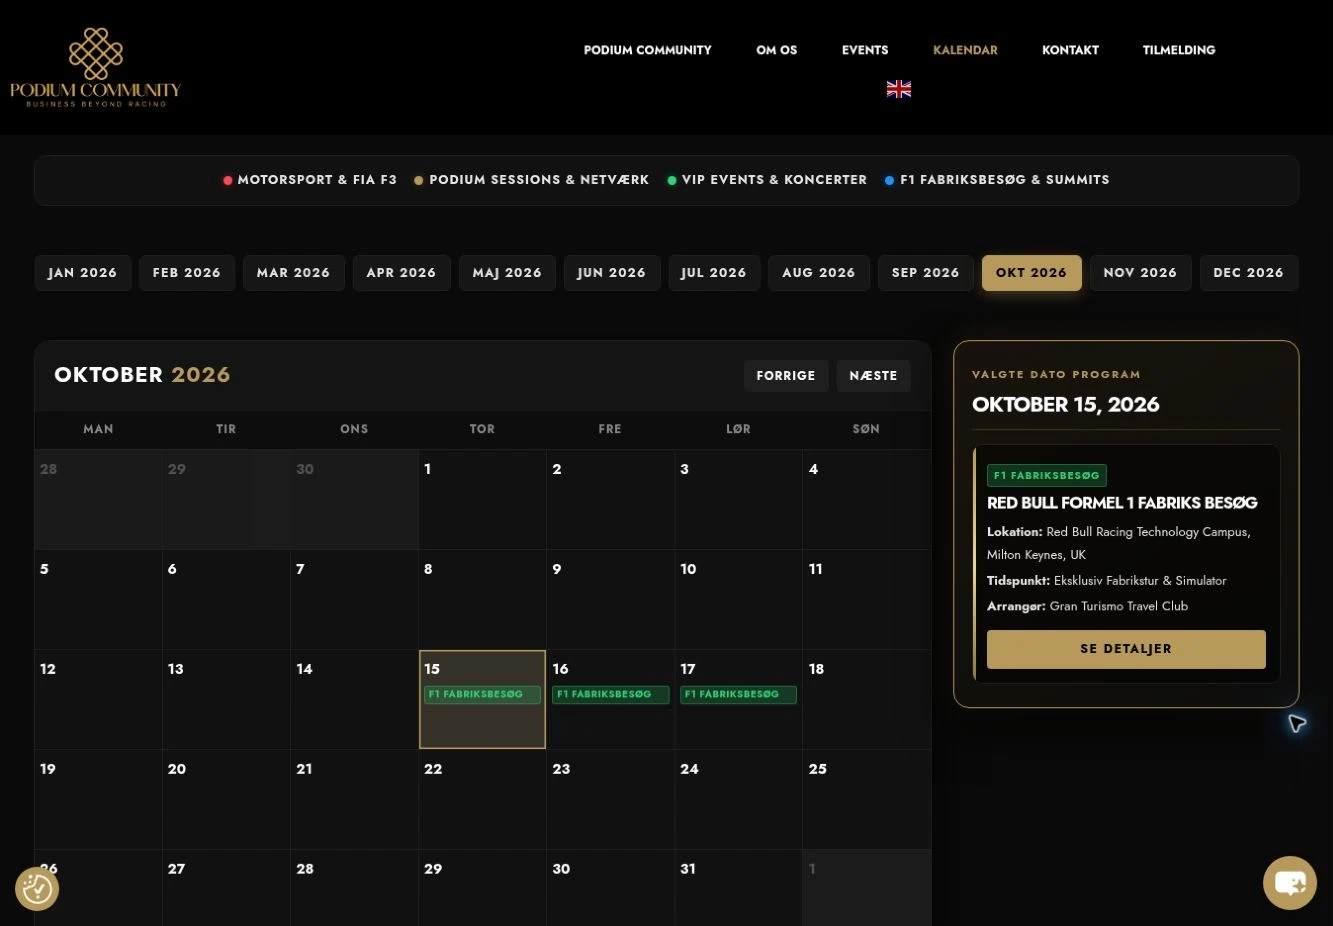Click the Podium Community logo
This screenshot has width=1333, height=926.
pos(95,68)
